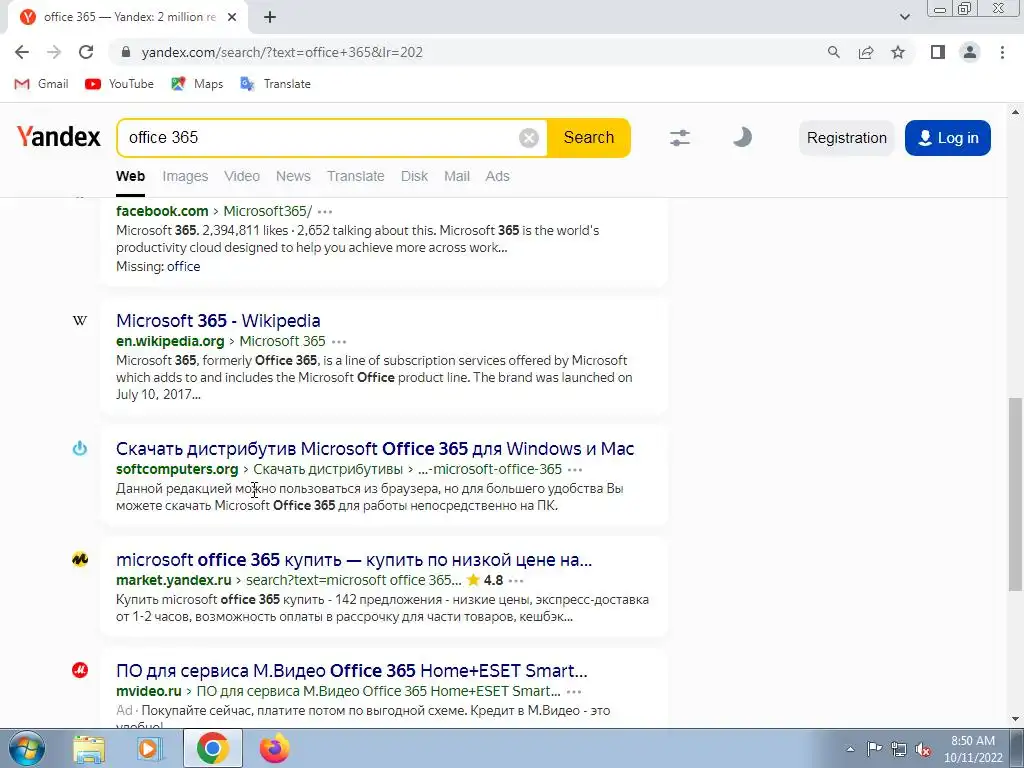The width and height of the screenshot is (1024, 768).
Task: Show hidden tray icons arrow
Action: tap(850, 749)
